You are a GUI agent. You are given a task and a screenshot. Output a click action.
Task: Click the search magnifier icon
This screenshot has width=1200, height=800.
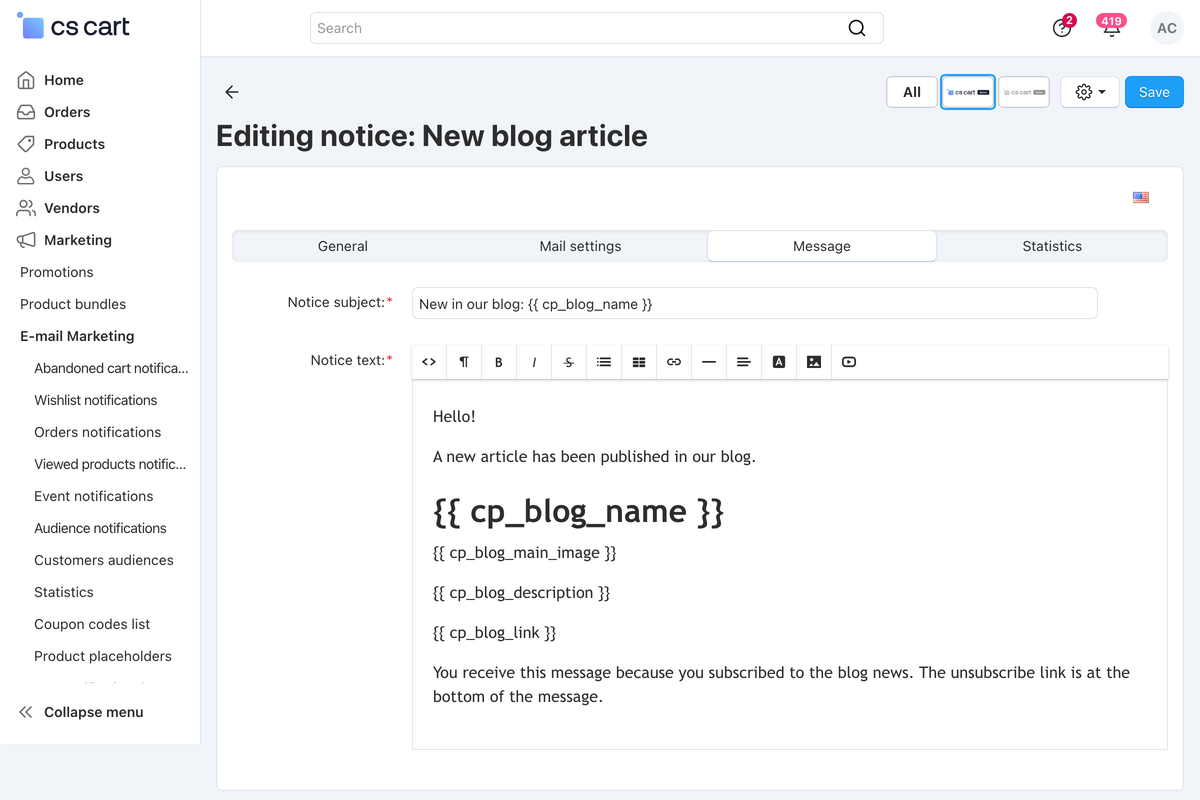pyautogui.click(x=857, y=28)
